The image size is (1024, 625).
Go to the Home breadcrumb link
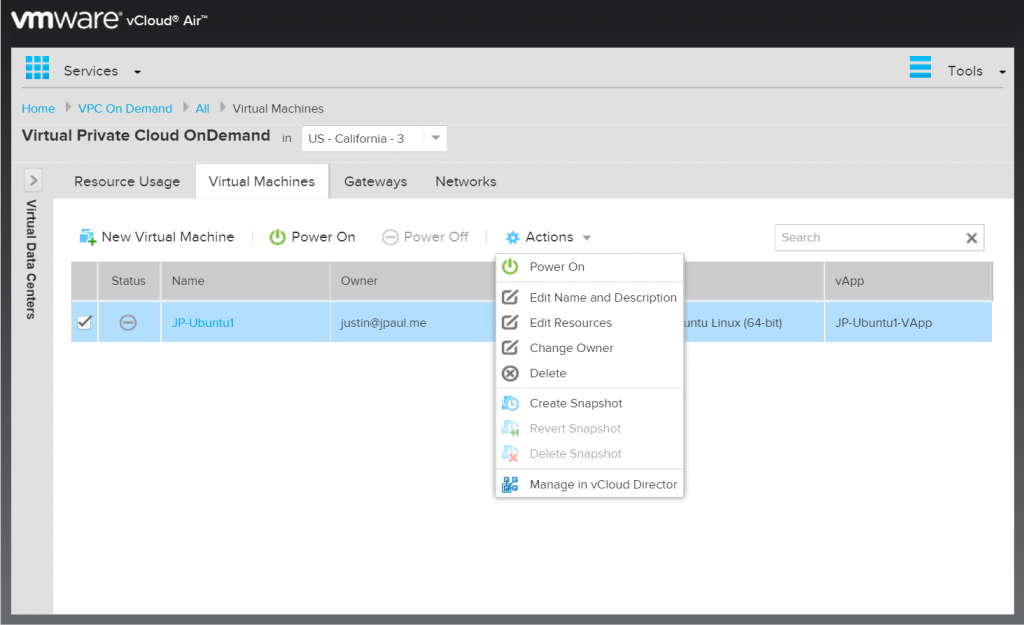click(x=39, y=108)
